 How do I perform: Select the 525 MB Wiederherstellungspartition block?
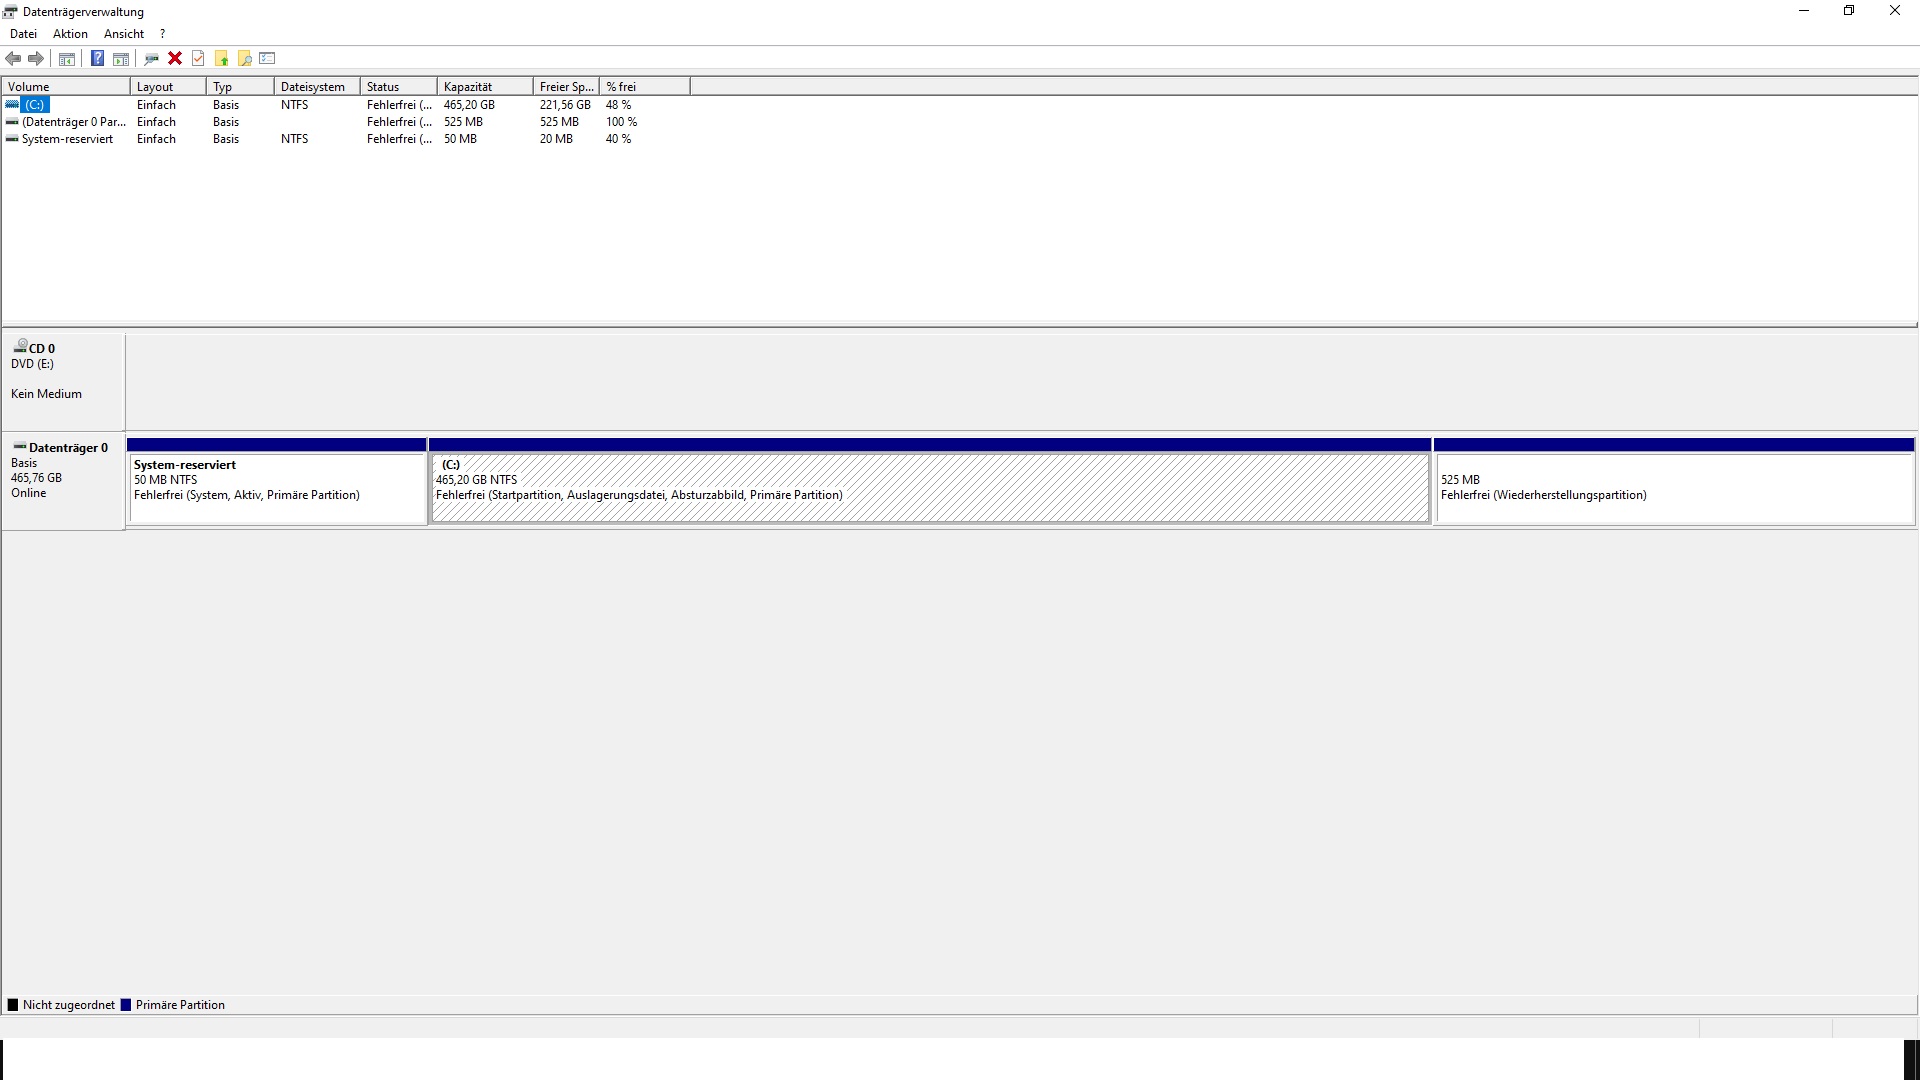pyautogui.click(x=1674, y=488)
